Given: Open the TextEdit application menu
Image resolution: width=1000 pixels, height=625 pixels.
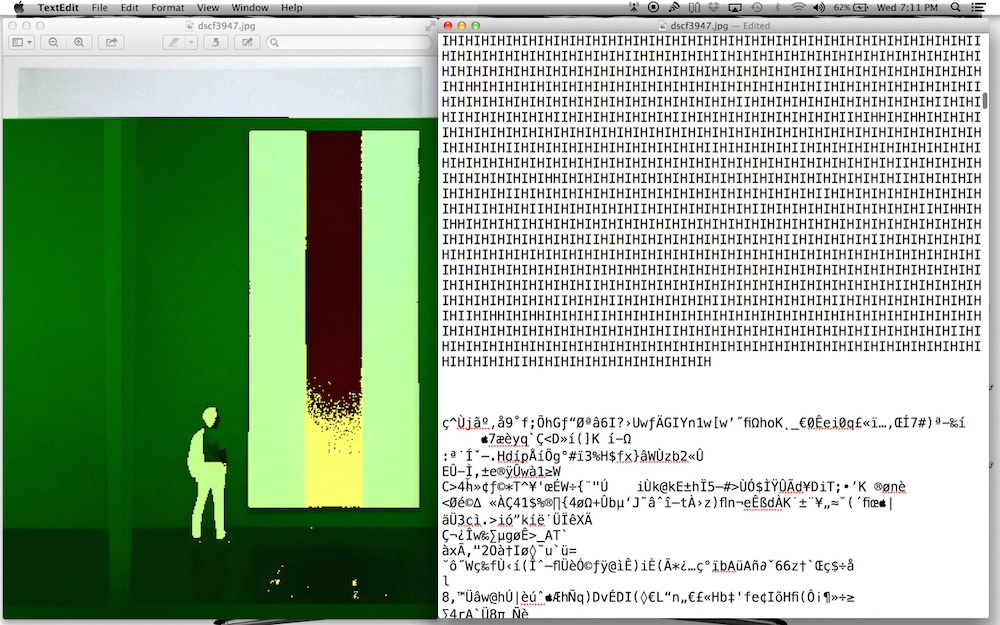Looking at the screenshot, I should click(x=58, y=8).
